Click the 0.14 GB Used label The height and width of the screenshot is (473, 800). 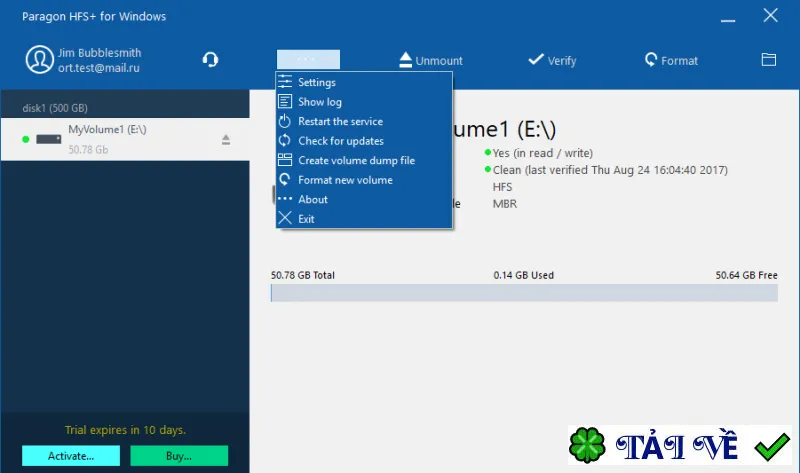pyautogui.click(x=523, y=275)
